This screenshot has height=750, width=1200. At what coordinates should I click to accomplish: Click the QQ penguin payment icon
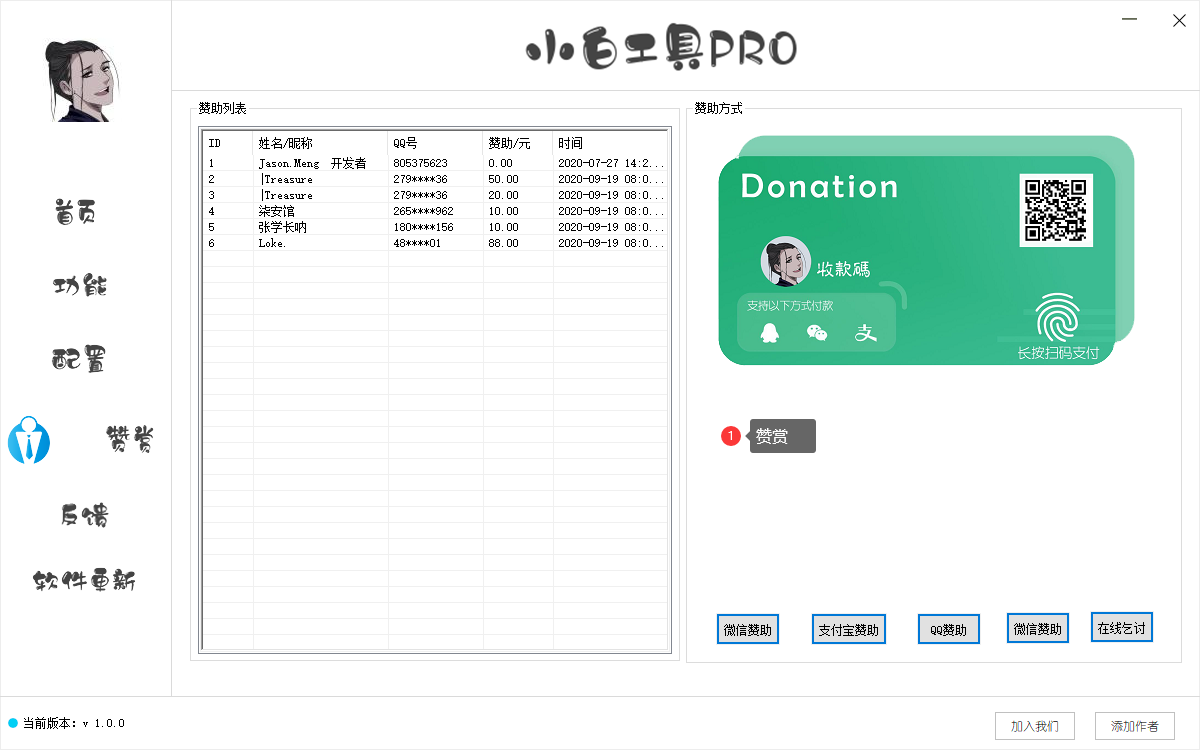pyautogui.click(x=768, y=333)
